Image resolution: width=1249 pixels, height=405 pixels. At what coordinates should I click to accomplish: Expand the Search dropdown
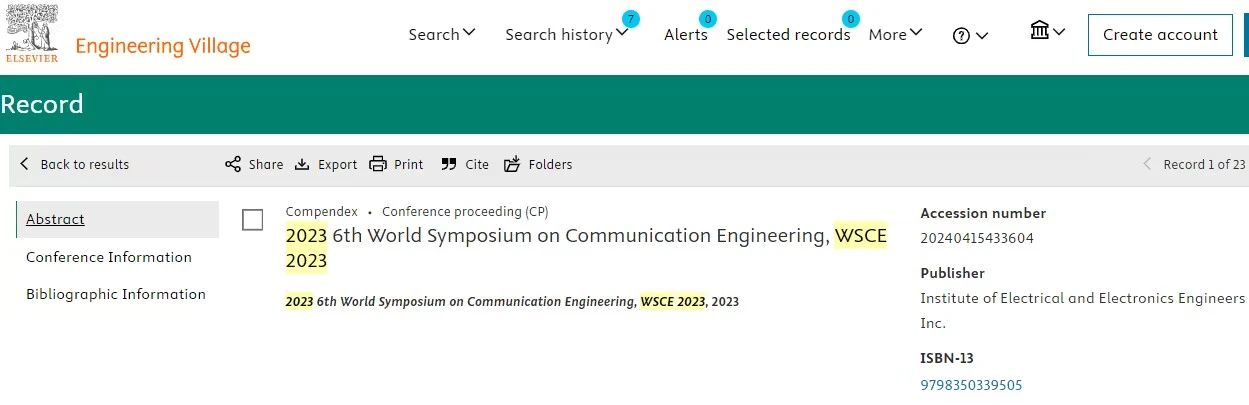point(442,34)
